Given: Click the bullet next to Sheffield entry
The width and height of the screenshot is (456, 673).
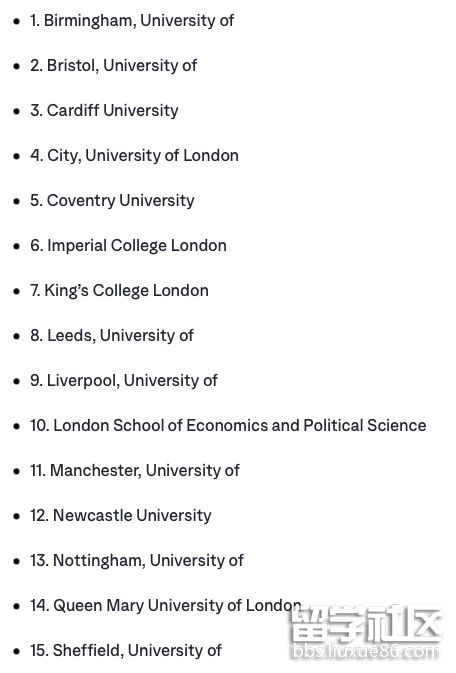Looking at the screenshot, I should point(17,652).
